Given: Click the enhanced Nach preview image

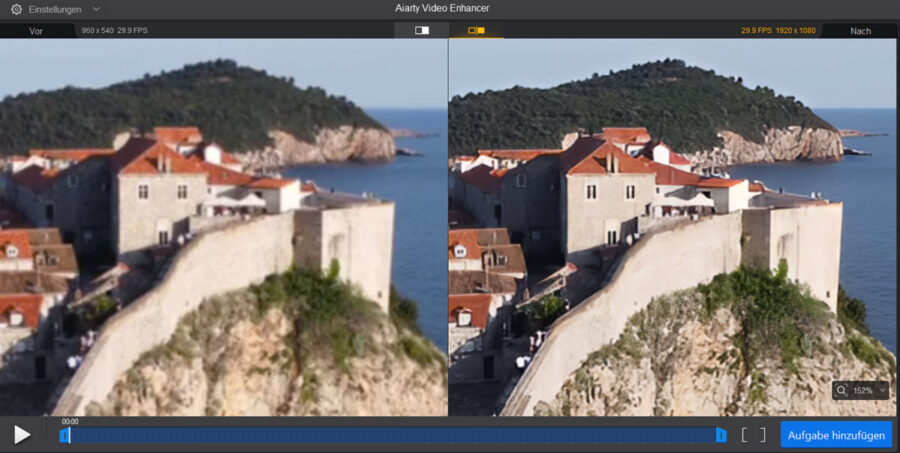Looking at the screenshot, I should click(x=674, y=227).
